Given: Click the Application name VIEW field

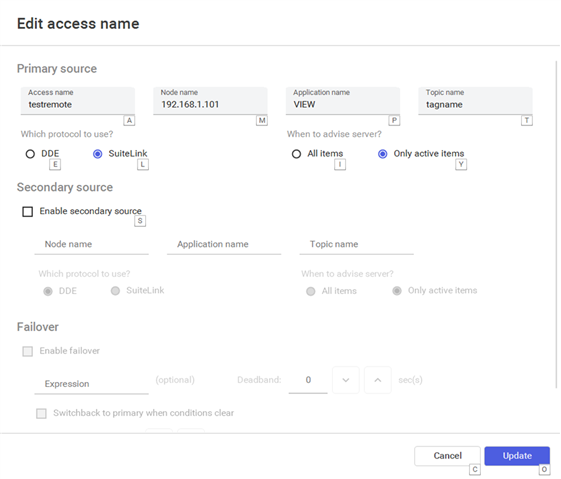Looking at the screenshot, I should (343, 101).
